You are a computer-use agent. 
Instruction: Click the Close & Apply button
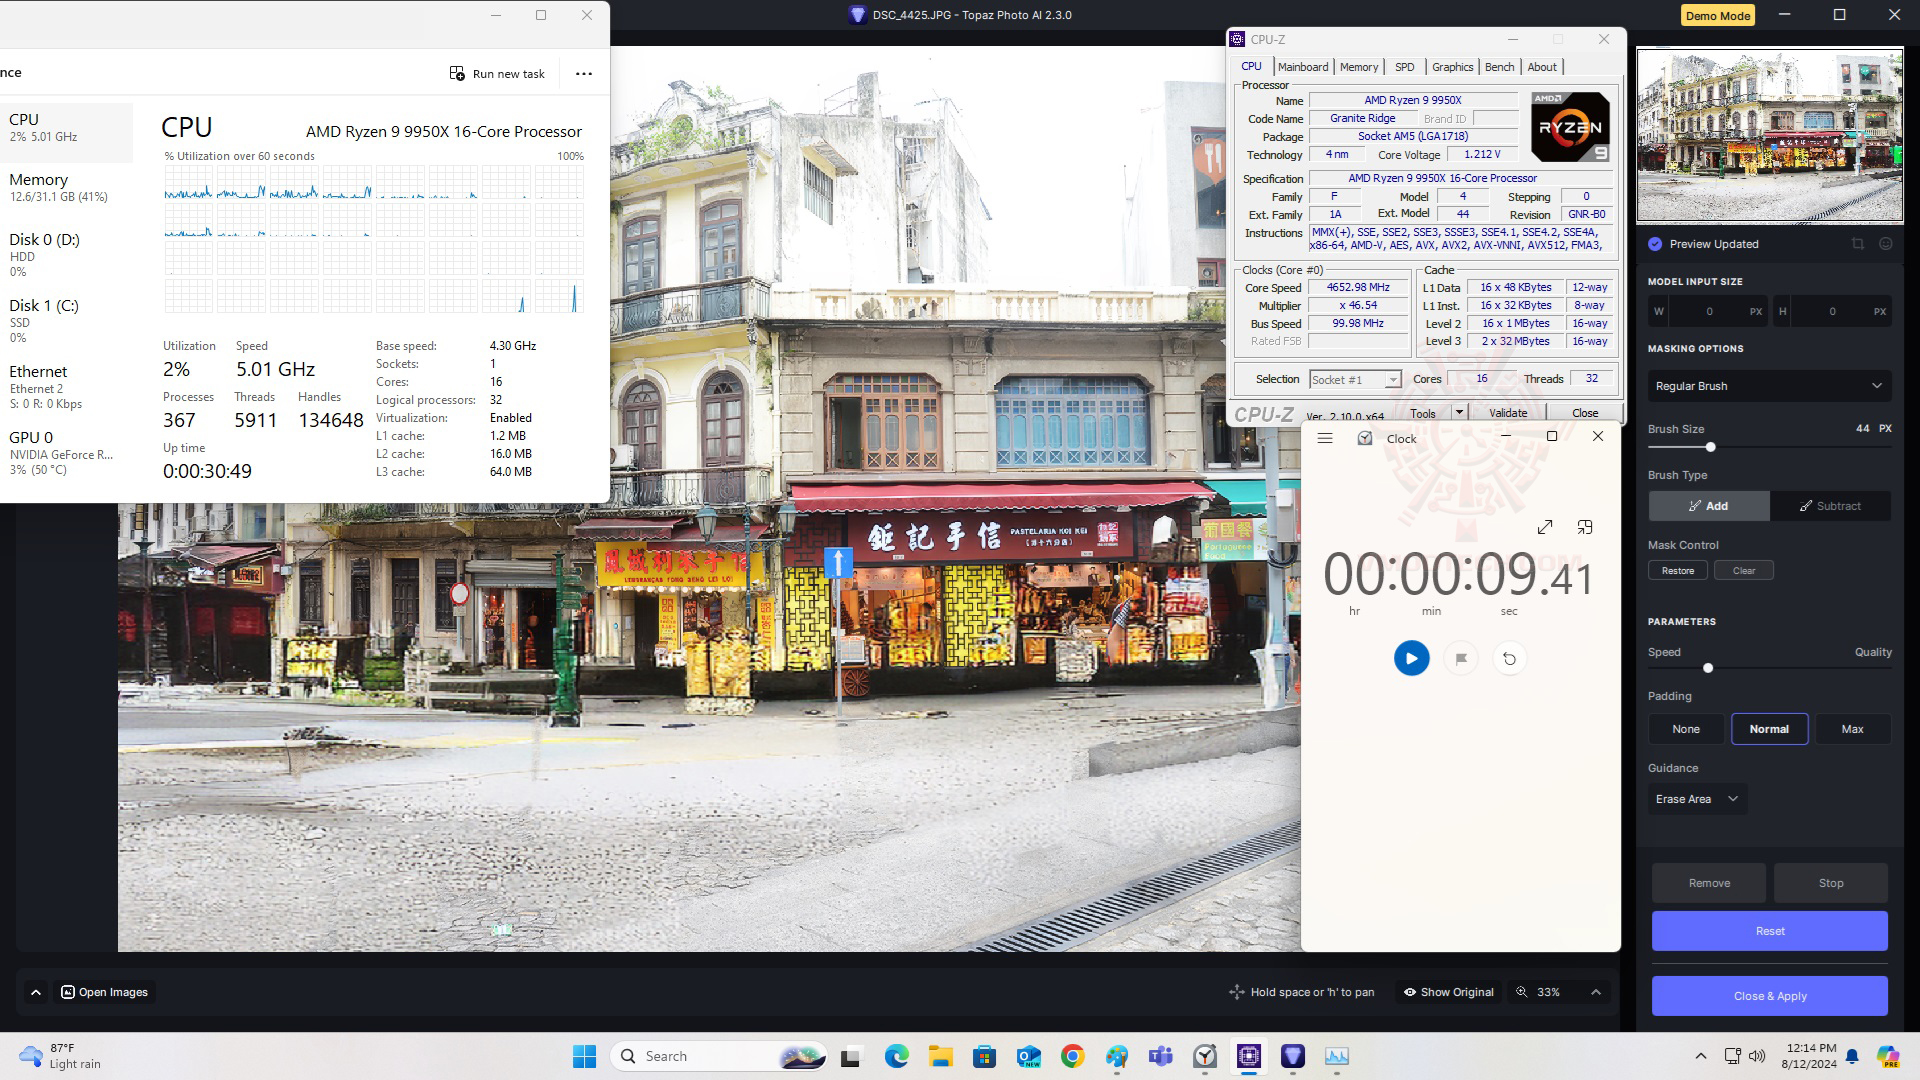point(1769,996)
